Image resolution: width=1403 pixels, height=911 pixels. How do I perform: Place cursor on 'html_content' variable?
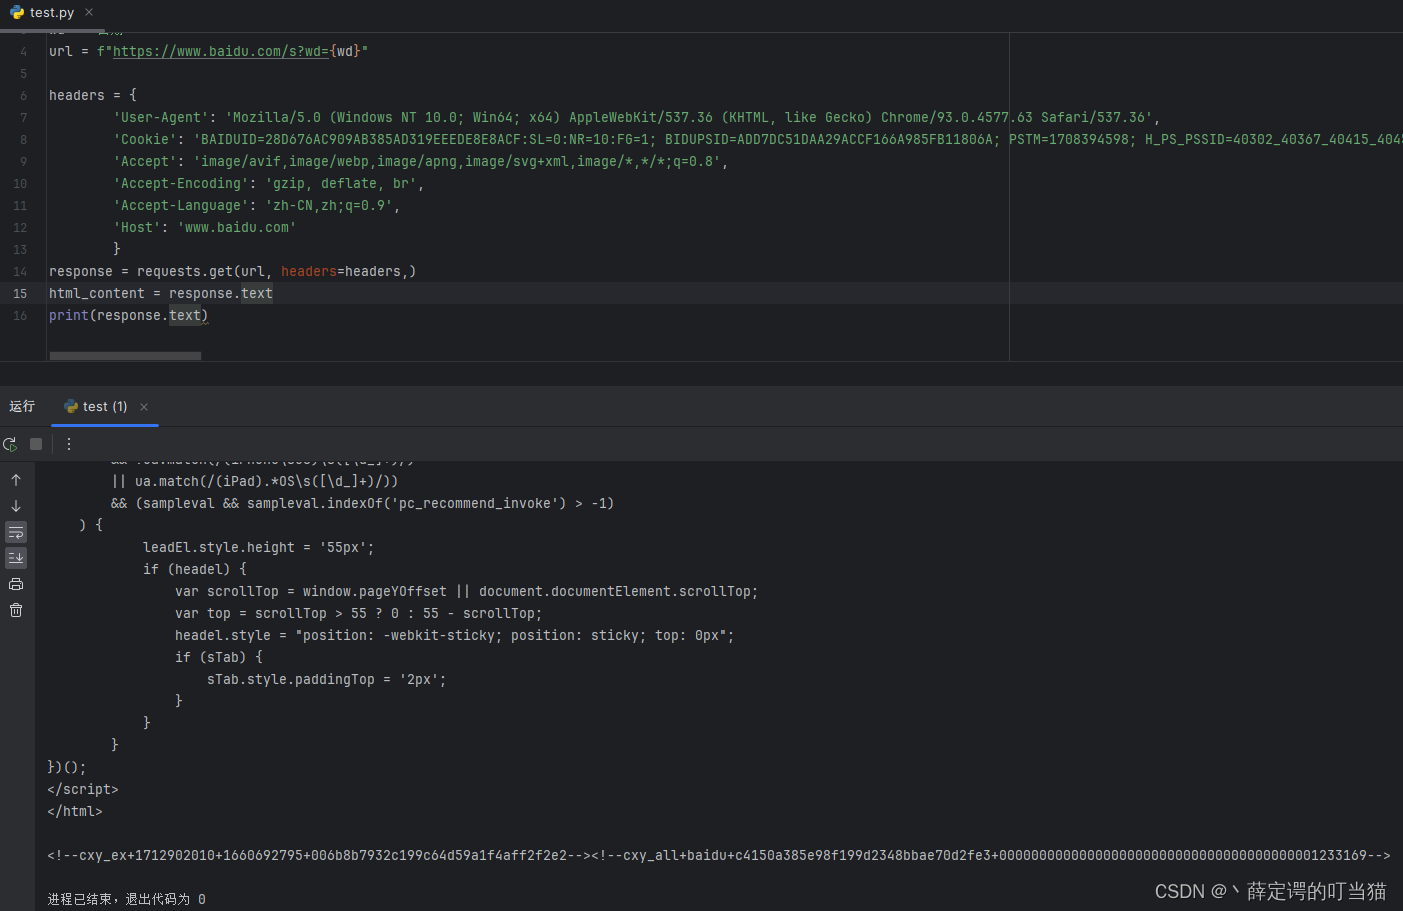pyautogui.click(x=97, y=293)
